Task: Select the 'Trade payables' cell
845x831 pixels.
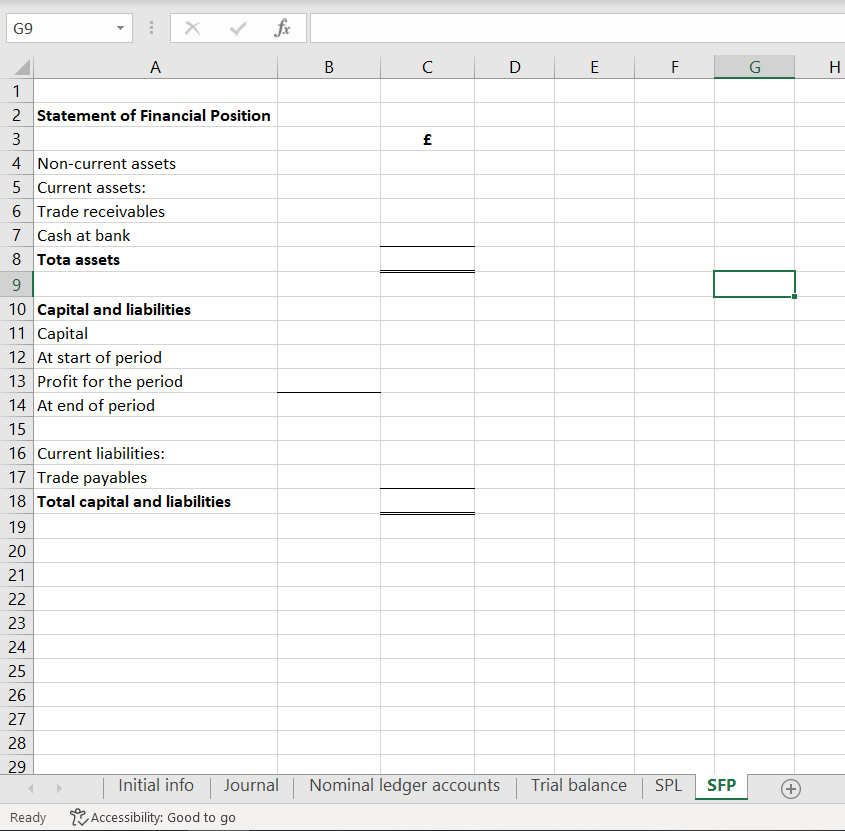Action: (x=155, y=477)
